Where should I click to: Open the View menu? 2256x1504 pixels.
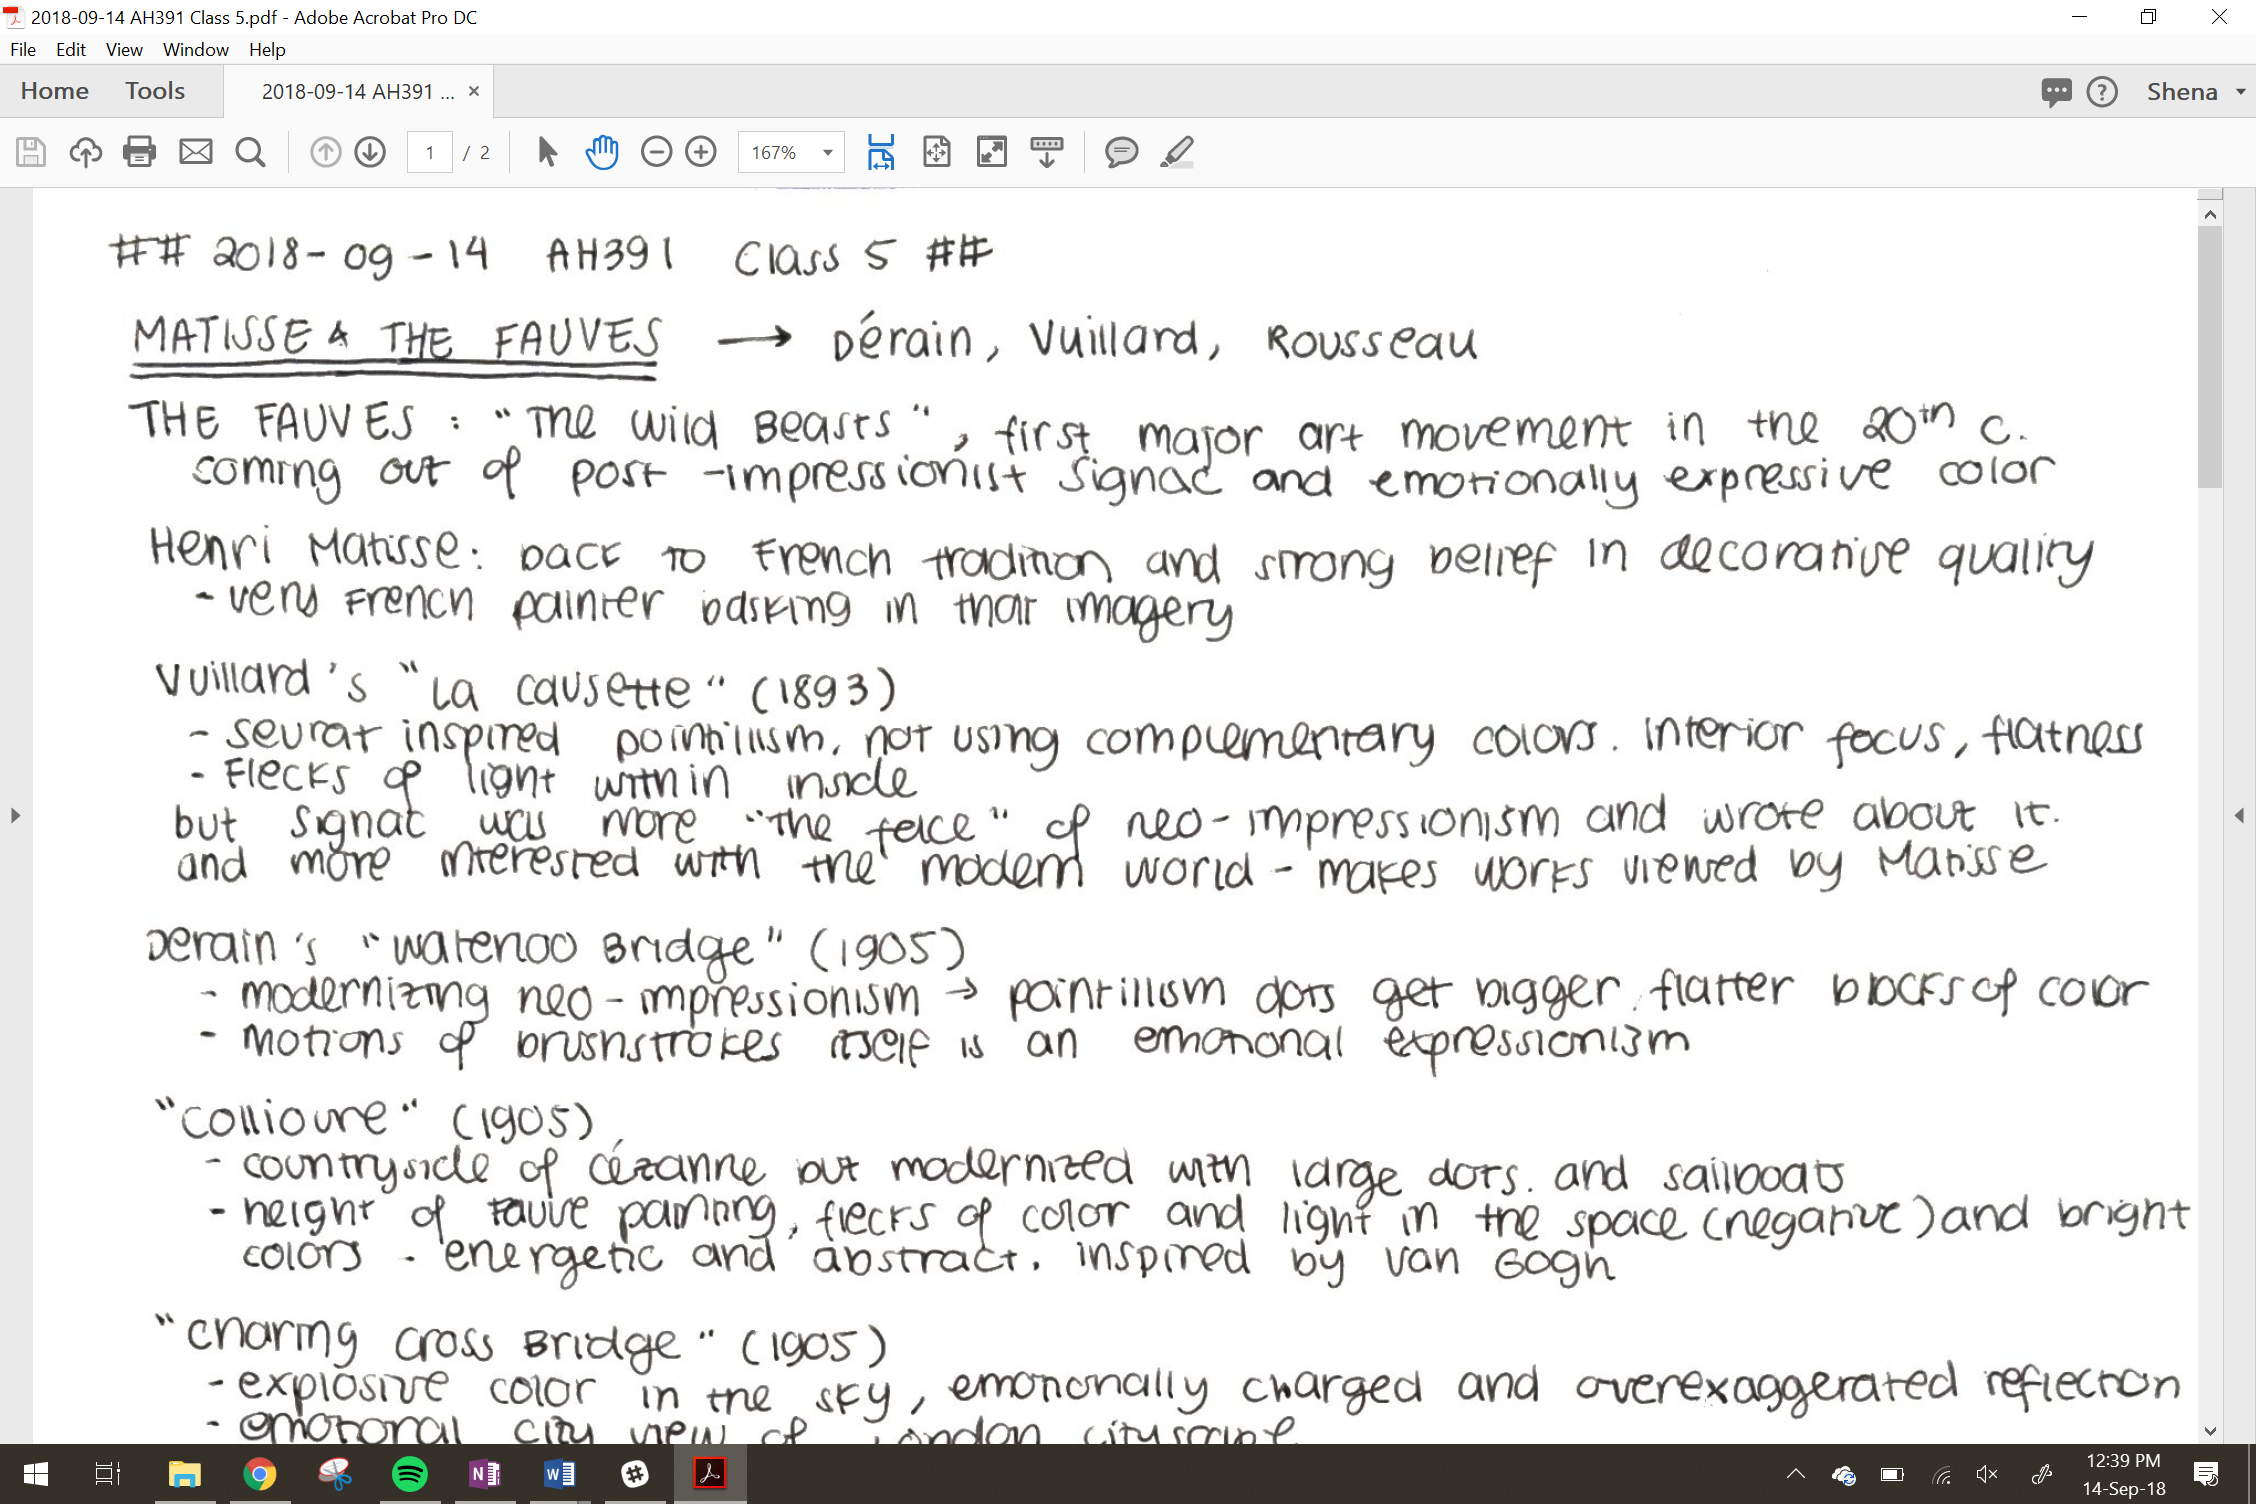pos(124,49)
